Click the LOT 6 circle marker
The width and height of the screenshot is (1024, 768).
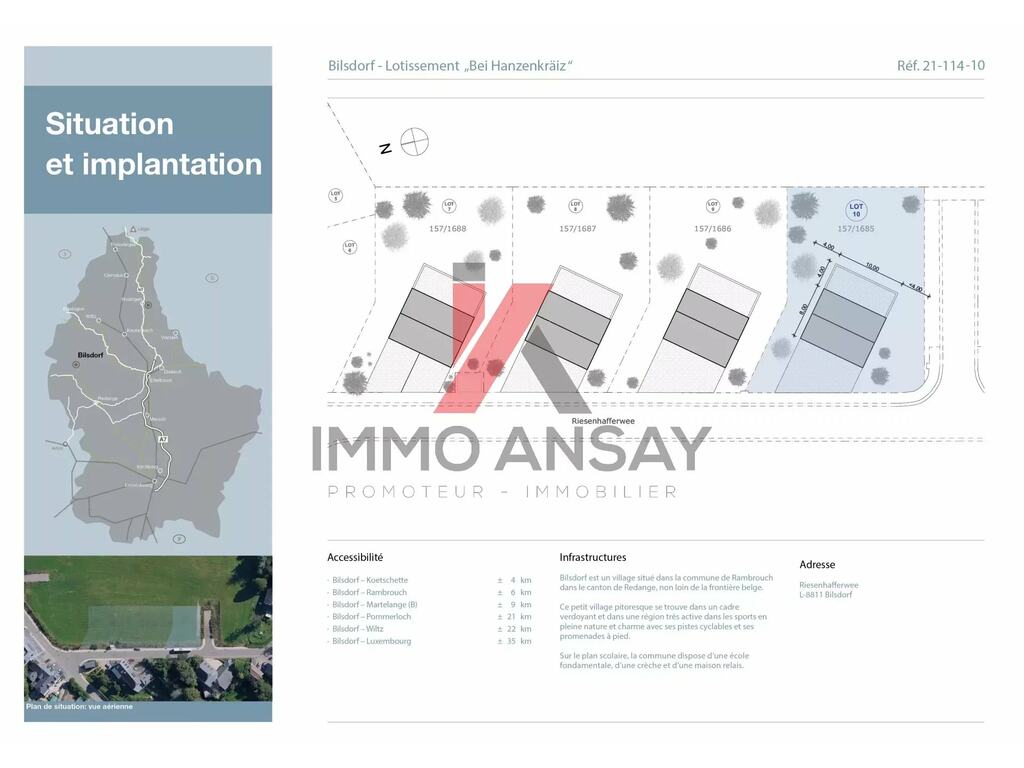click(350, 248)
